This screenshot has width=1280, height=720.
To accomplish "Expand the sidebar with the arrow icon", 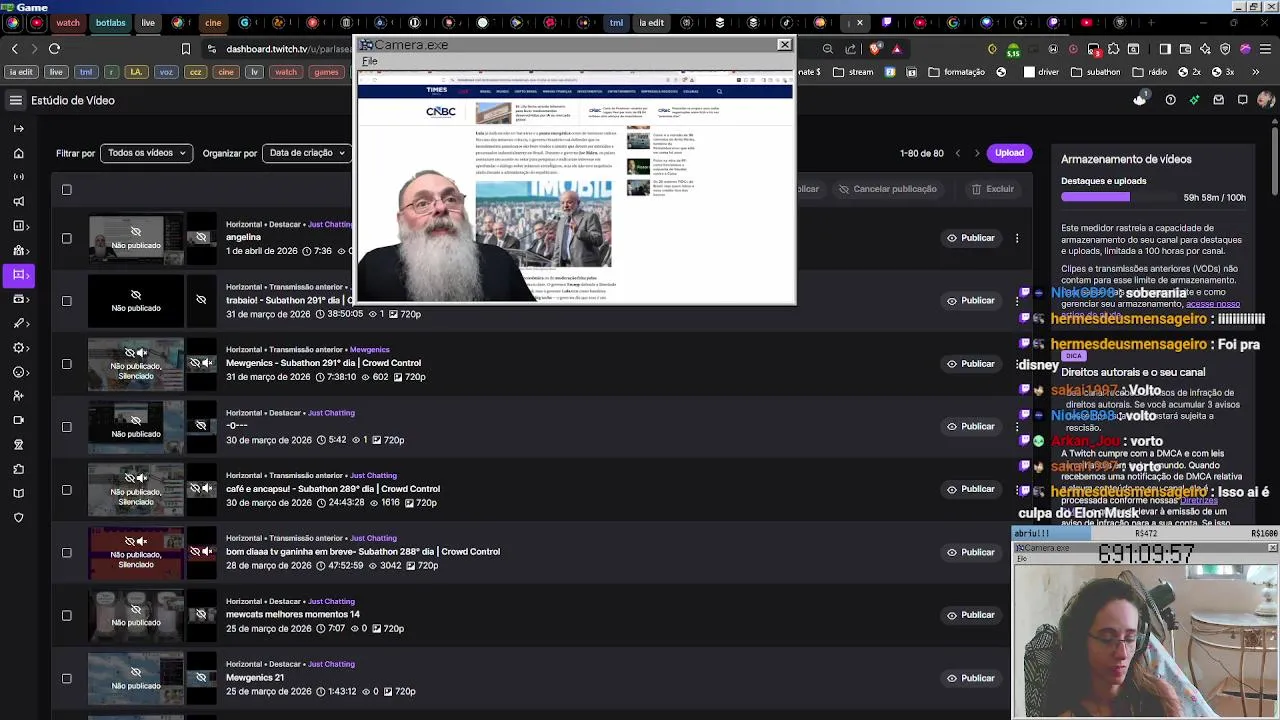I will [18, 128].
